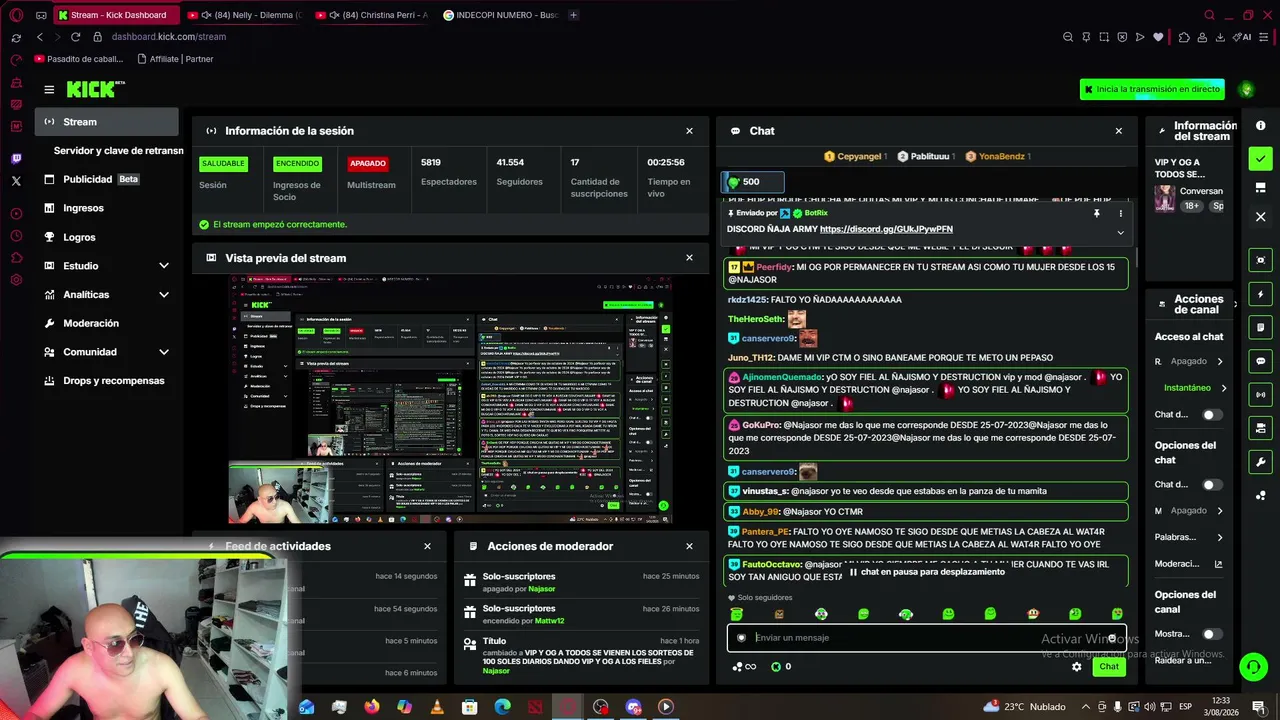Viewport: 1280px width, 720px height.
Task: Select Stream in the sidebar menu
Action: [106, 122]
